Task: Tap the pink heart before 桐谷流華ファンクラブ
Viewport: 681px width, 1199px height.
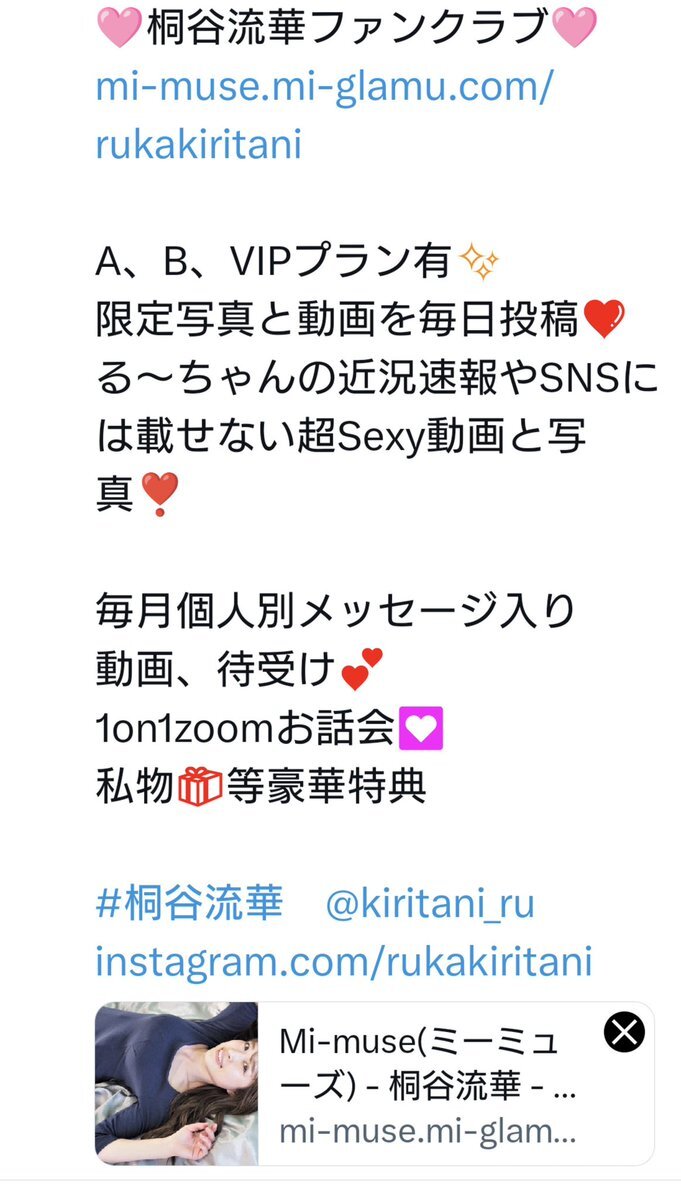Action: [x=119, y=28]
